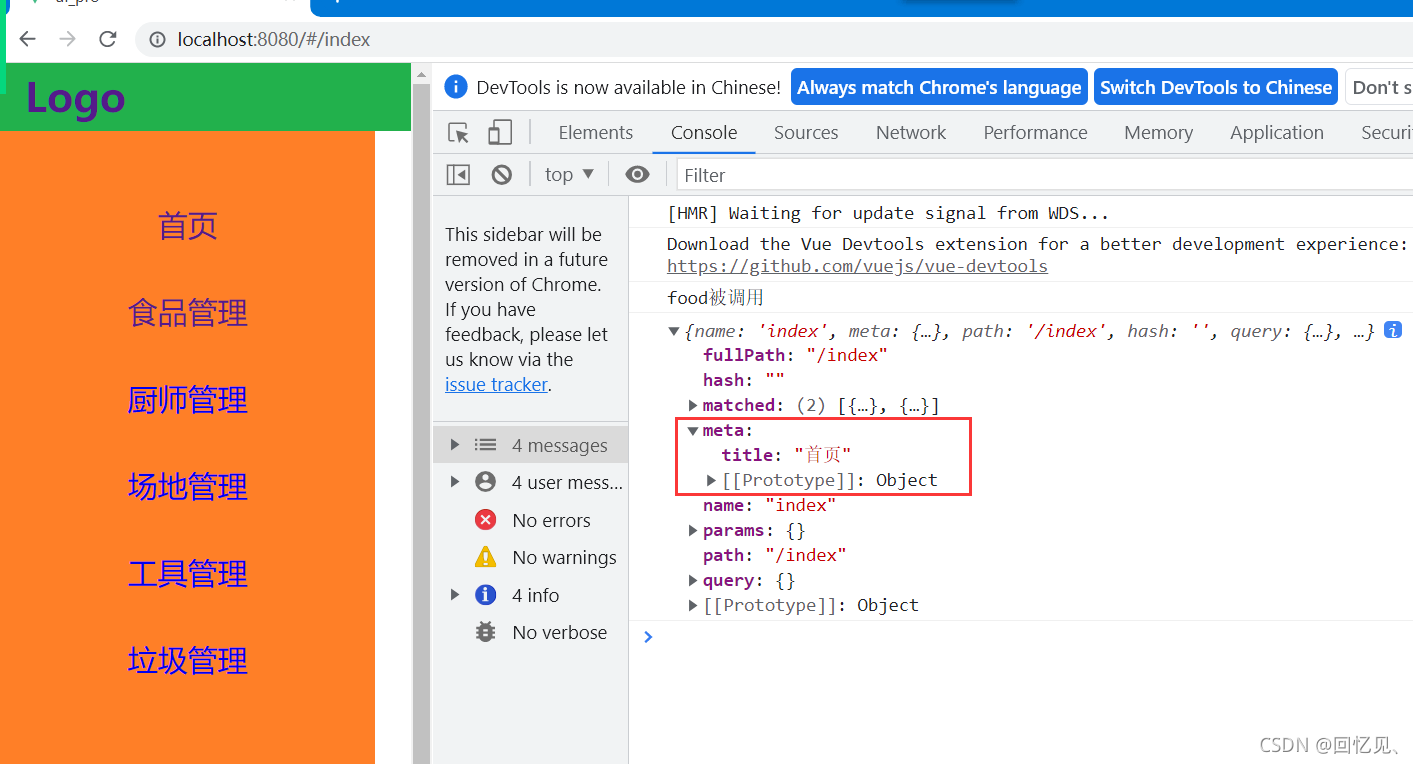
Task: Click the fullPath "/index" property
Action: (x=795, y=355)
